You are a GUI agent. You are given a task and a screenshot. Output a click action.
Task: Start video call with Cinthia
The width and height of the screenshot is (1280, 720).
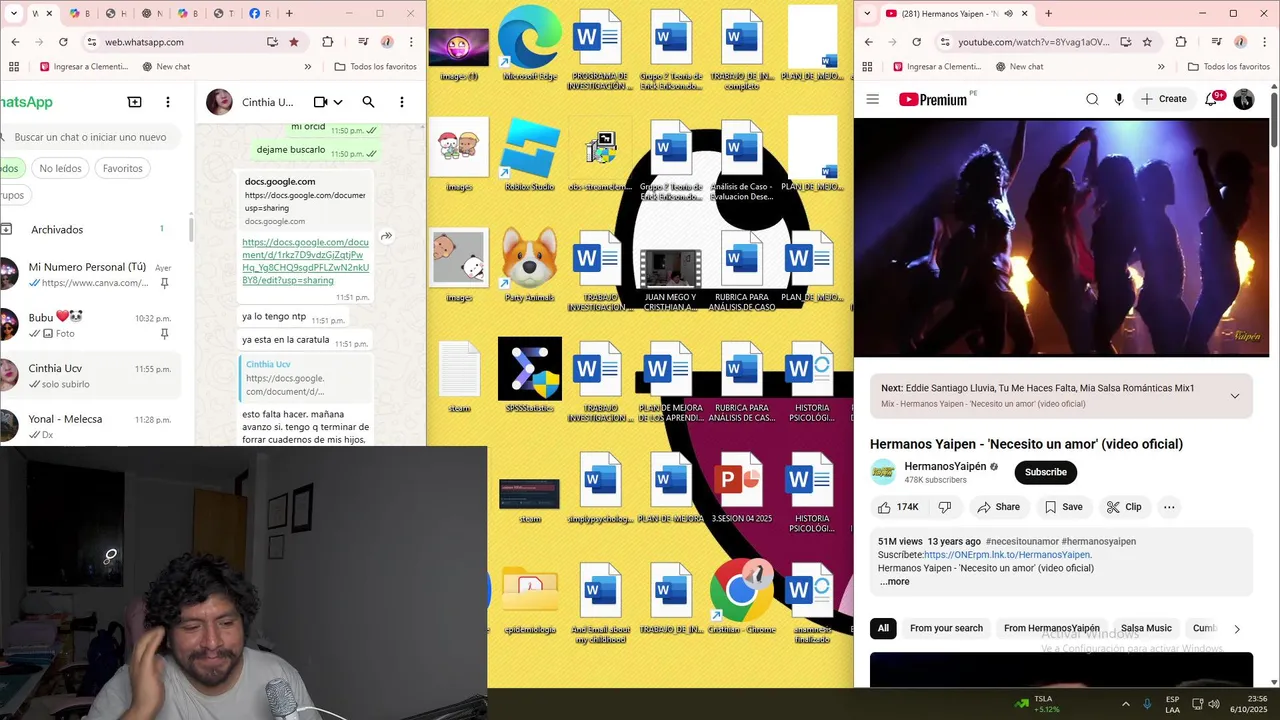(320, 102)
